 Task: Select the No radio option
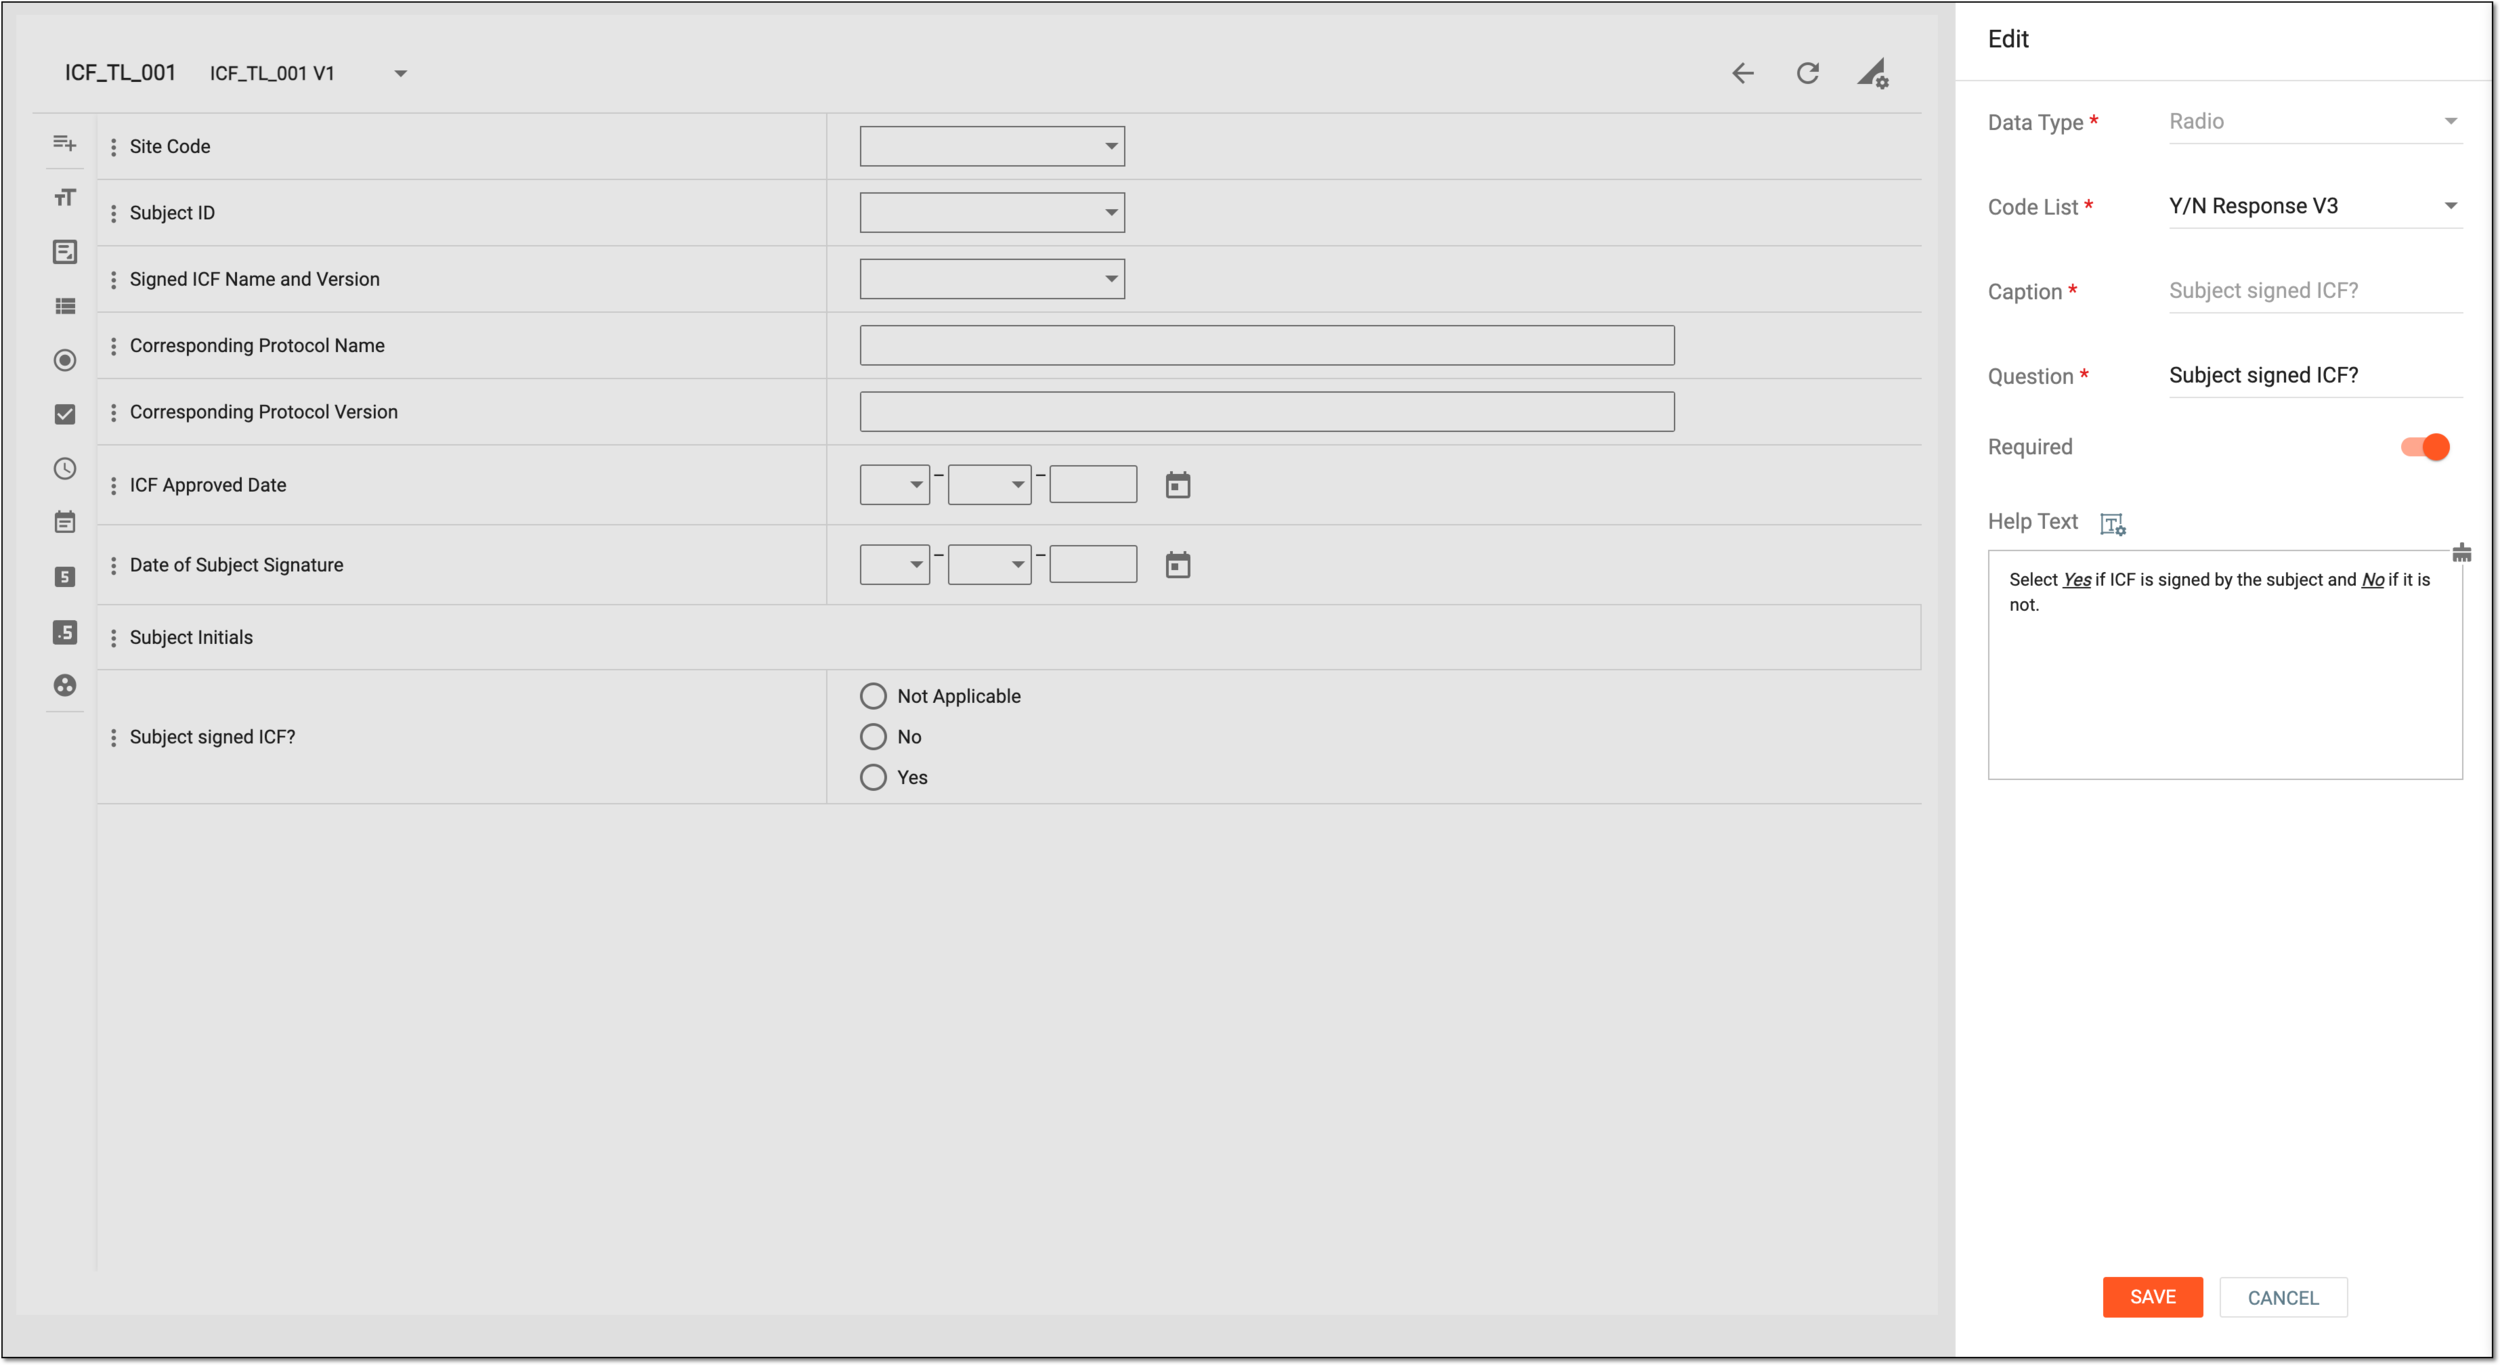tap(873, 737)
